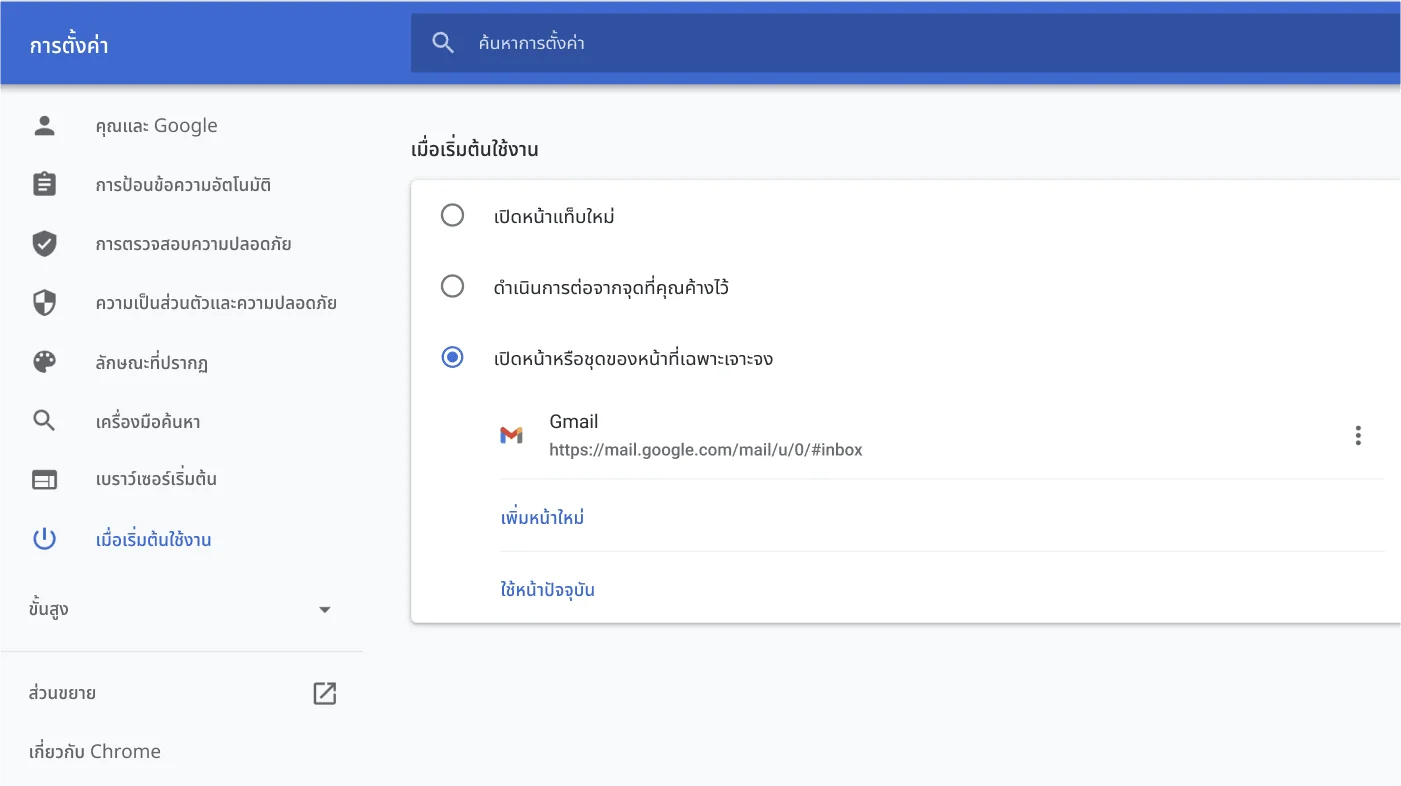
Task: Select the shield icon for ความเป็นส่วนตัวและความปลอดภัย
Action: click(44, 302)
